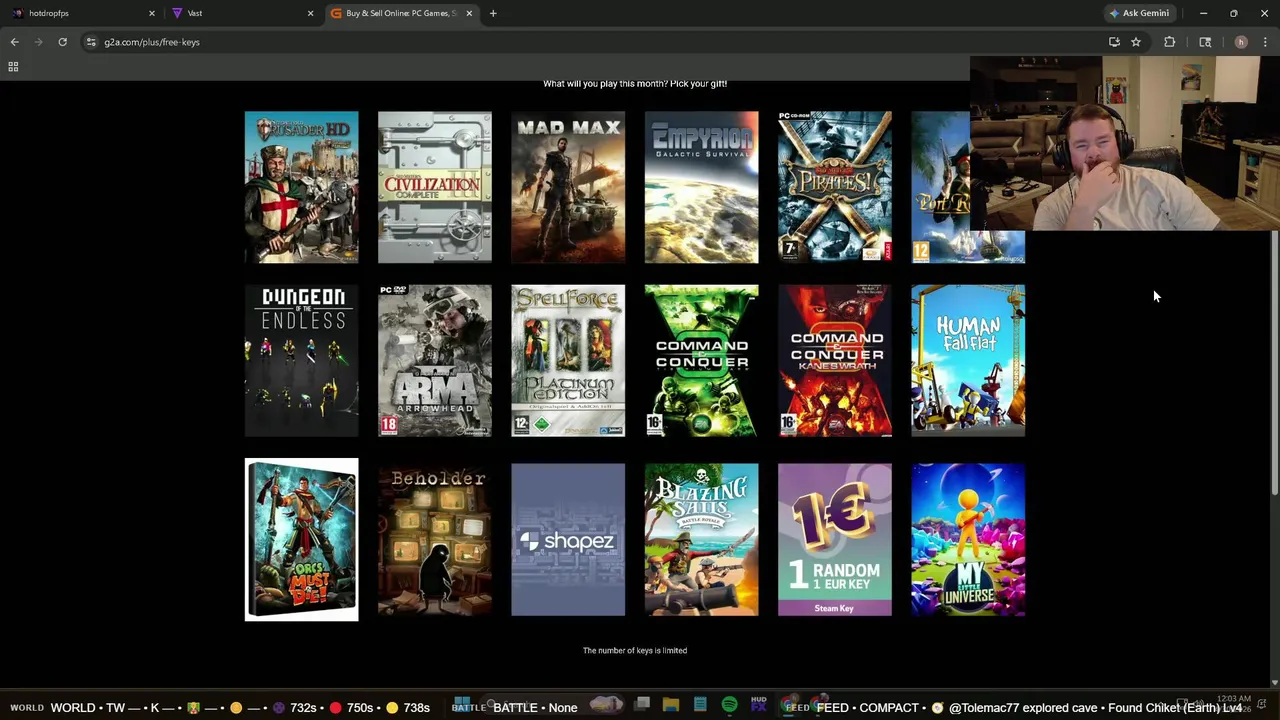The height and width of the screenshot is (720, 1280).
Task: Open the browser Extensions puzzle icon
Action: tap(1169, 42)
